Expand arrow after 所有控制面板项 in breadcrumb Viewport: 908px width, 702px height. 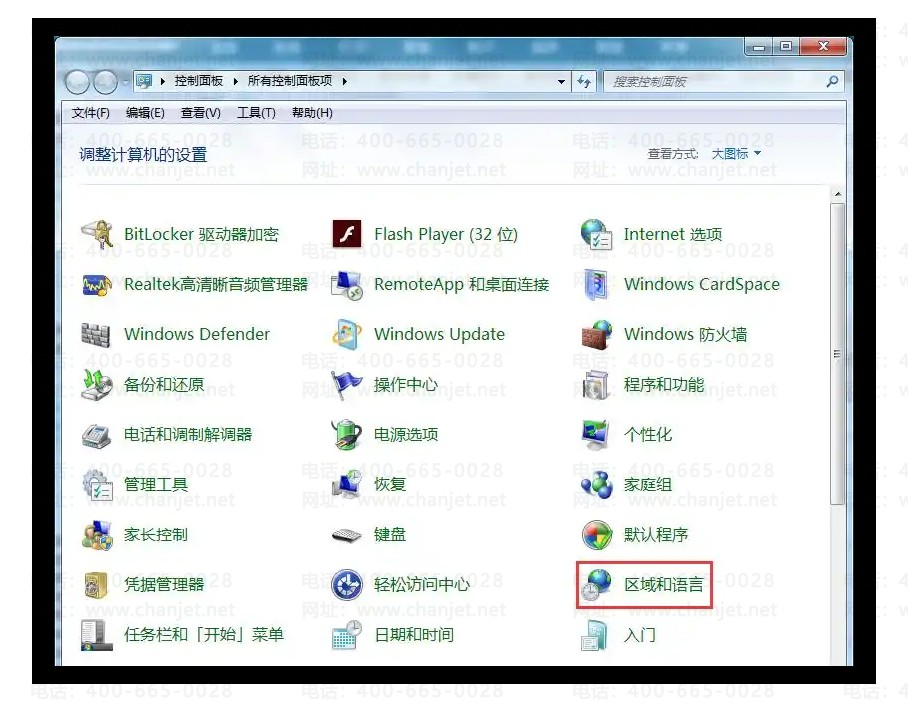345,82
